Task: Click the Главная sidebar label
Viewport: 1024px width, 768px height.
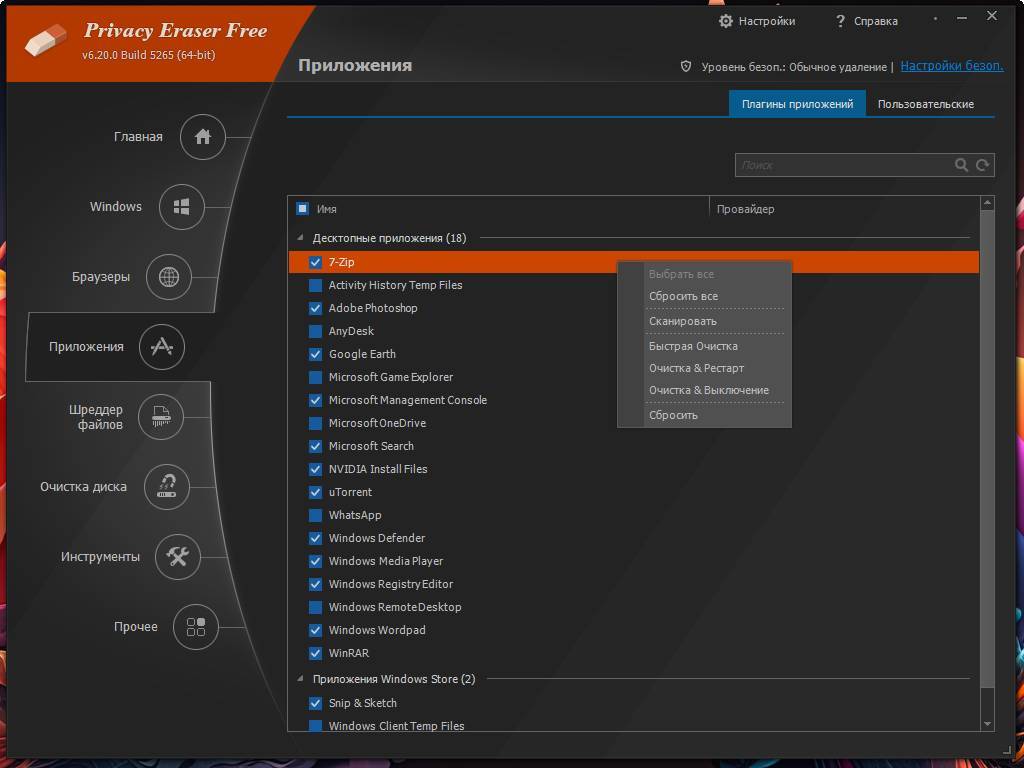Action: tap(138, 136)
